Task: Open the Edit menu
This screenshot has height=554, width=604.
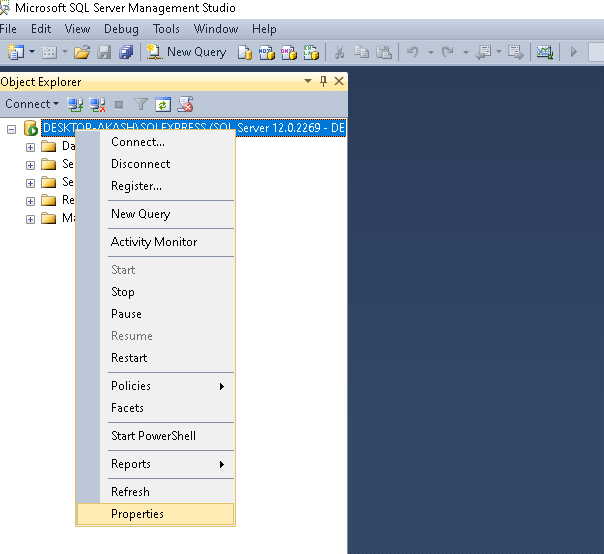Action: [41, 29]
